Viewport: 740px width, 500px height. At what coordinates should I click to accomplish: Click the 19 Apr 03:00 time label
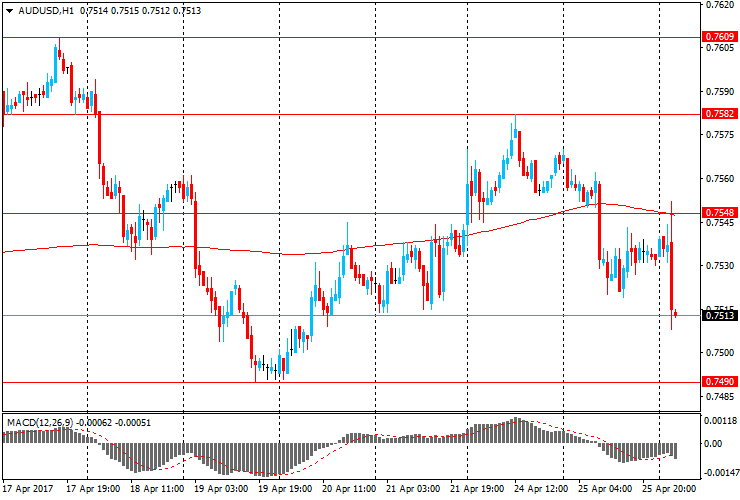(x=221, y=489)
